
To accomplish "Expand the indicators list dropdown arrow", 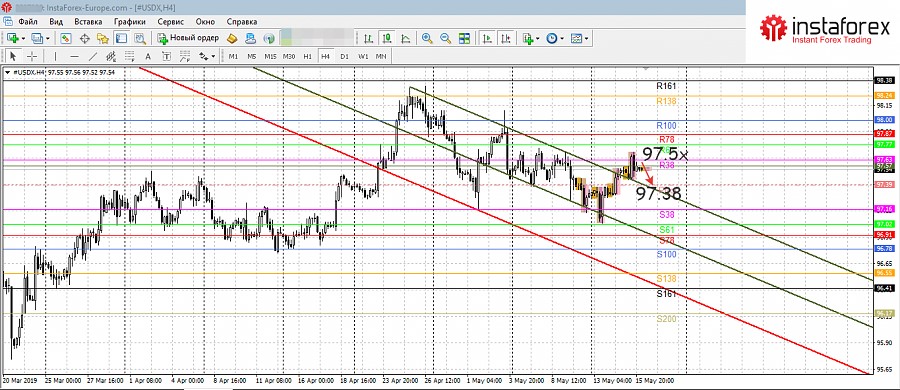I will 538,38.
